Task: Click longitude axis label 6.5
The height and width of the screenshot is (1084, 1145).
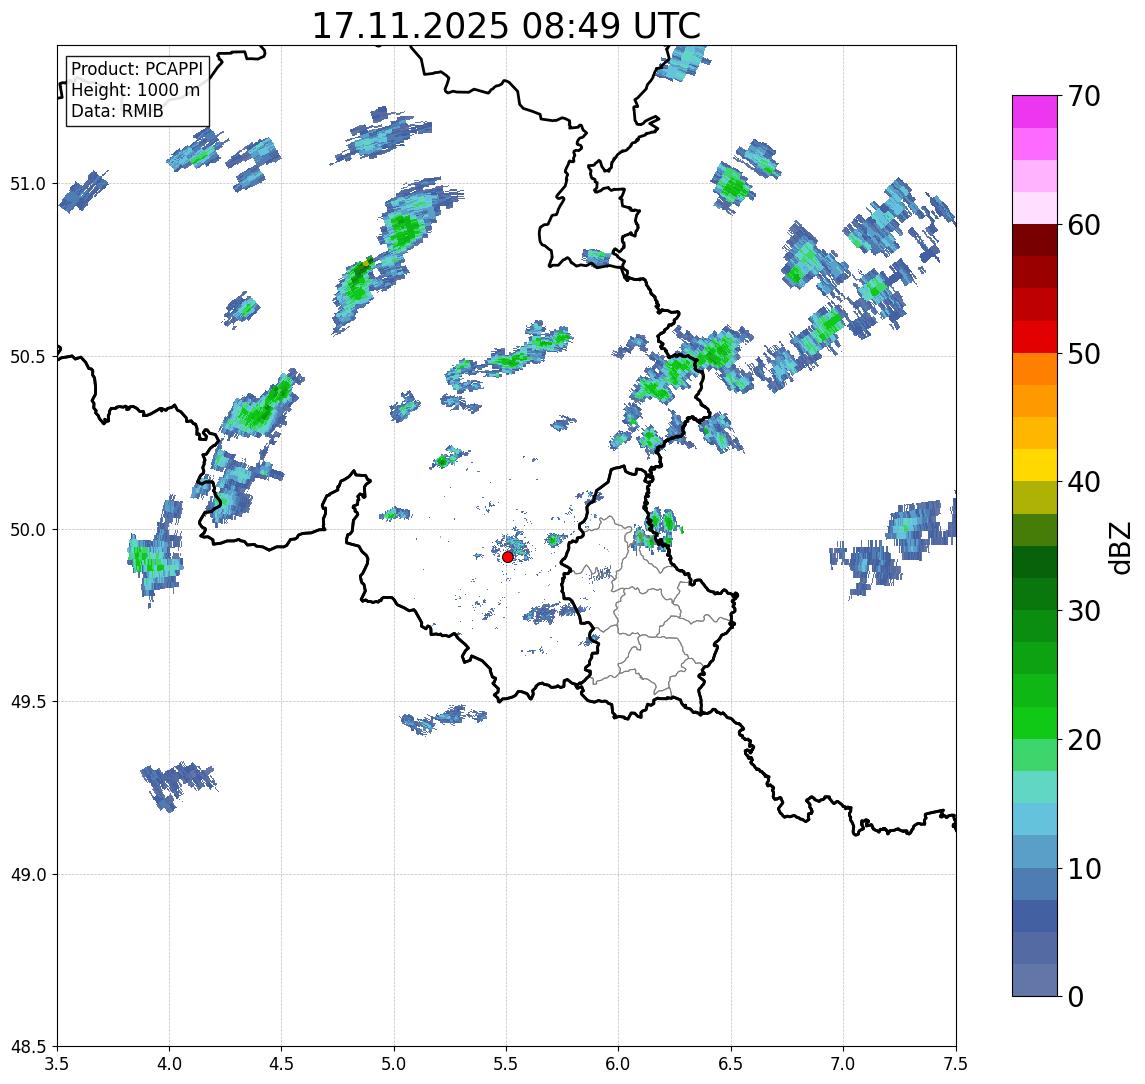Action: click(x=731, y=1064)
